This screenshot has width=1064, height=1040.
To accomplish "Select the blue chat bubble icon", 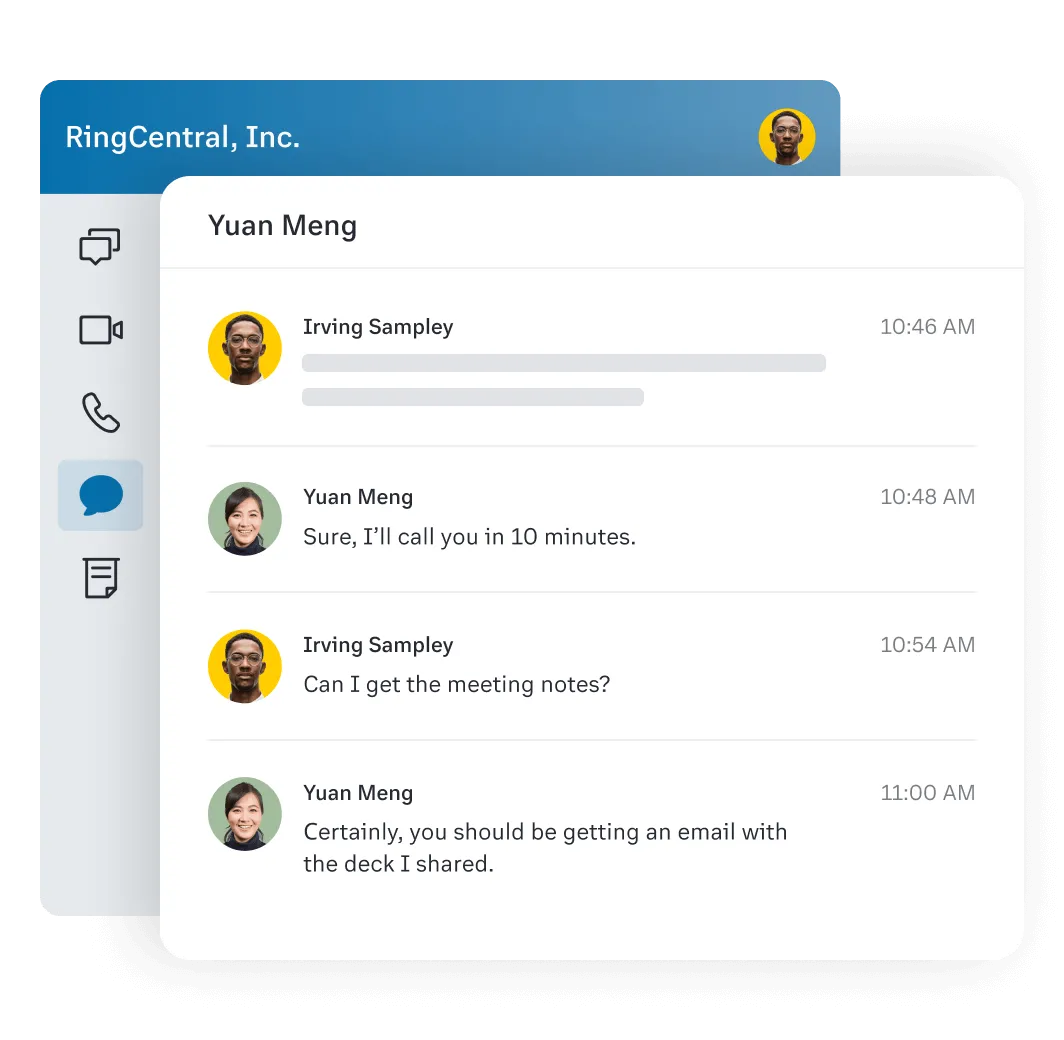I will (x=101, y=495).
